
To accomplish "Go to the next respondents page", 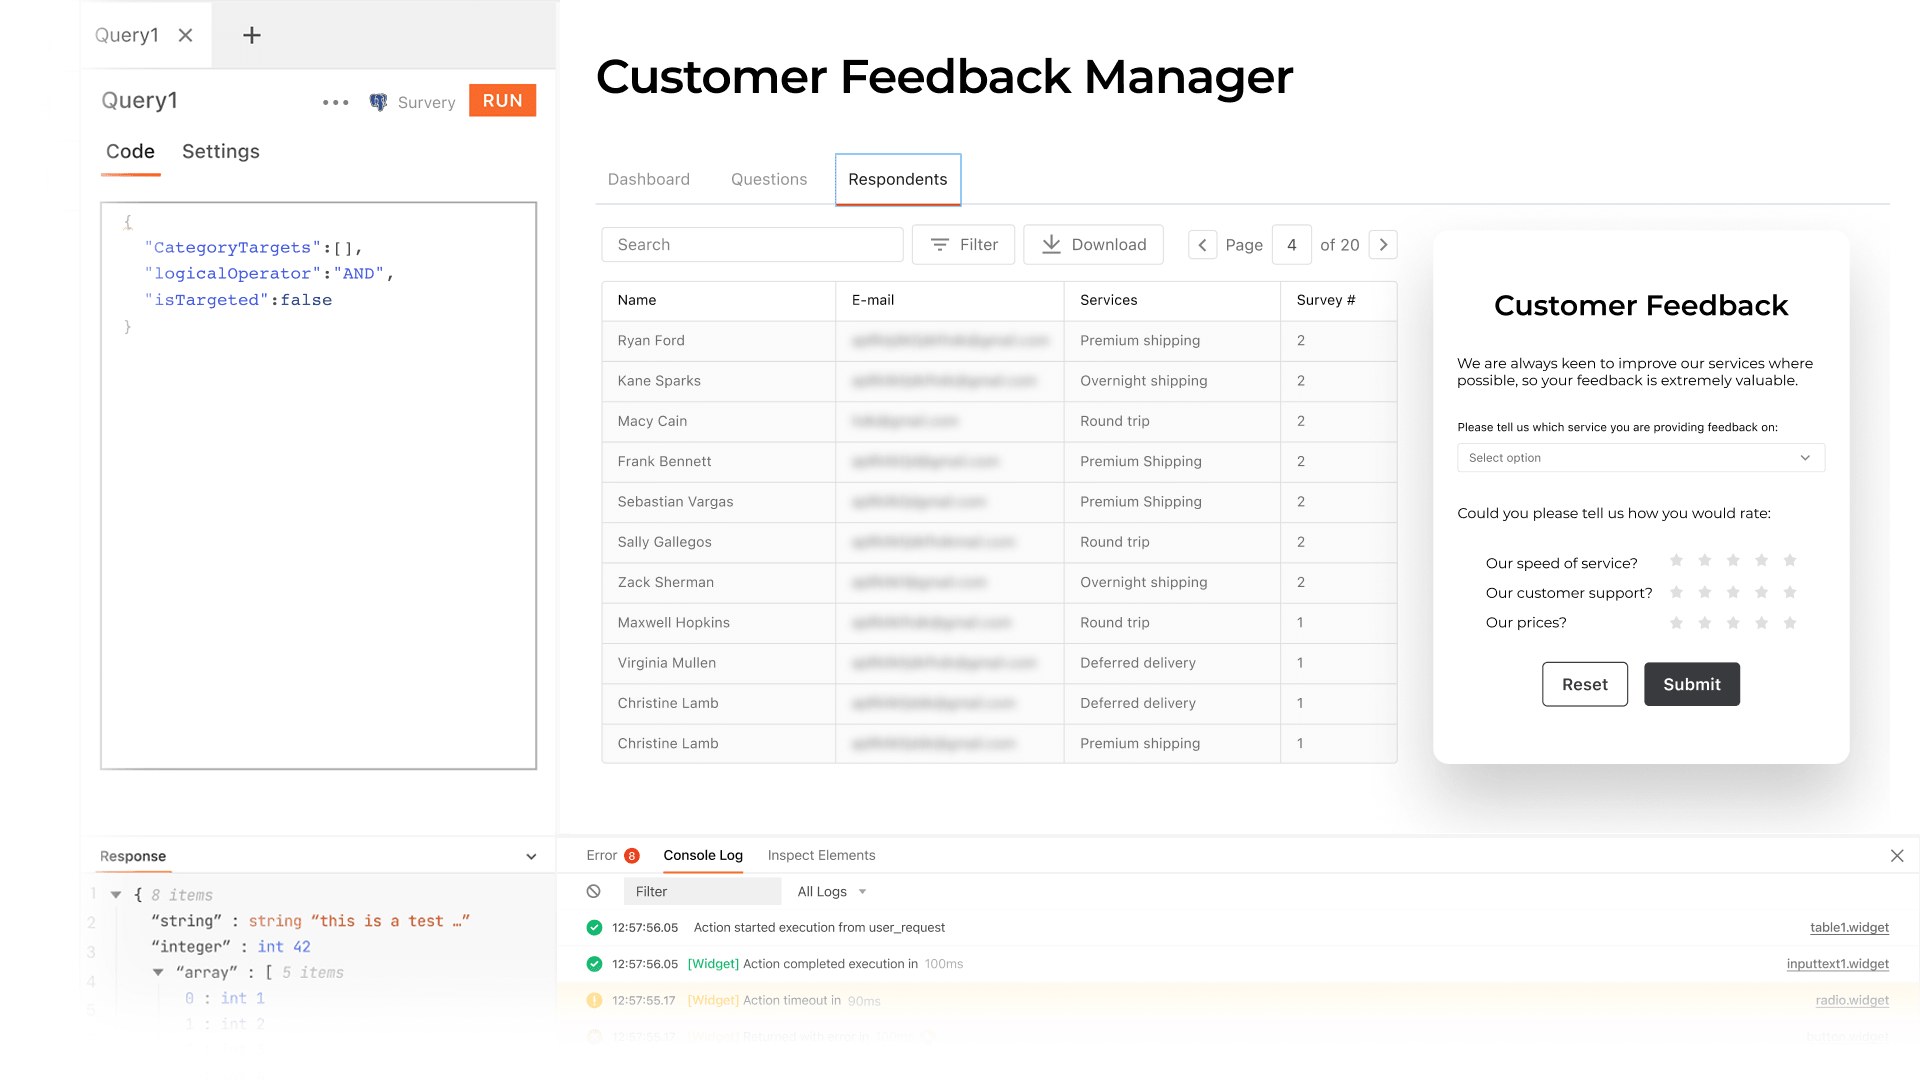I will 1383,244.
